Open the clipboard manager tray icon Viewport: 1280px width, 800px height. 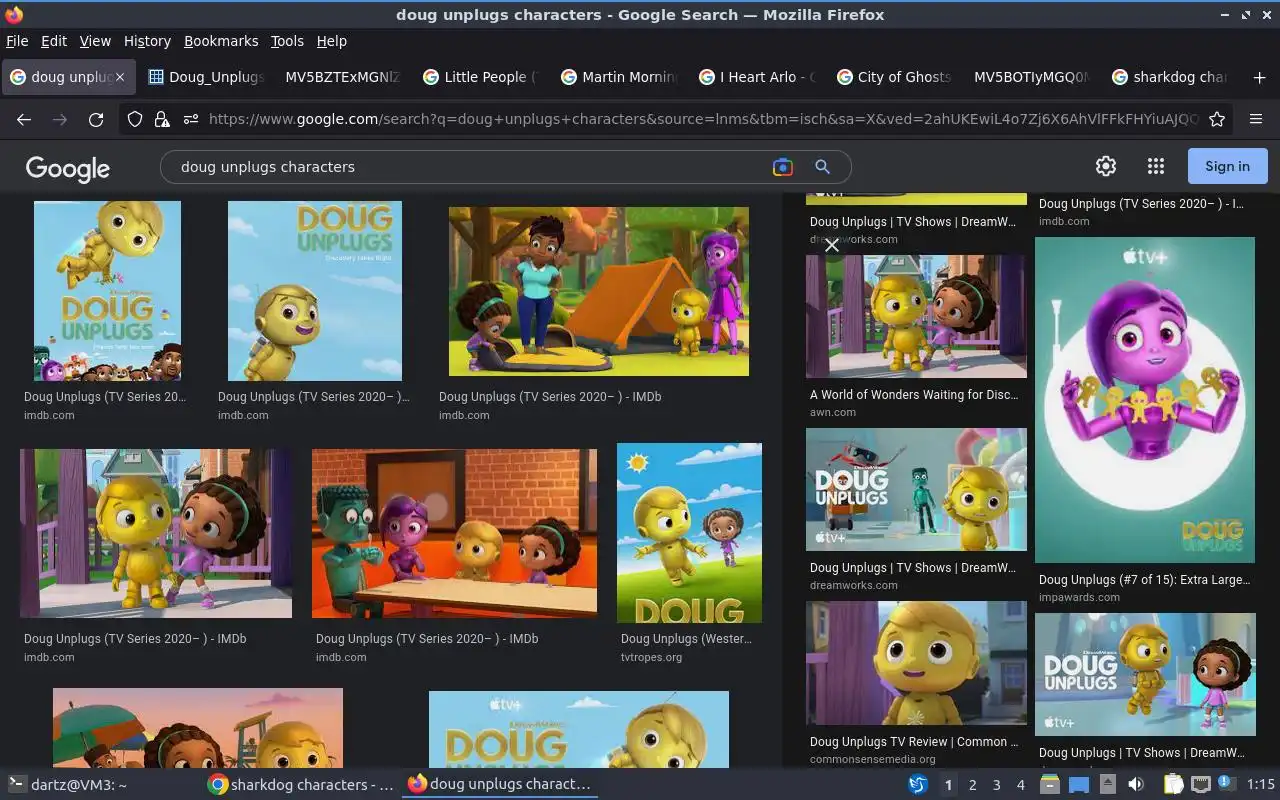(1174, 785)
